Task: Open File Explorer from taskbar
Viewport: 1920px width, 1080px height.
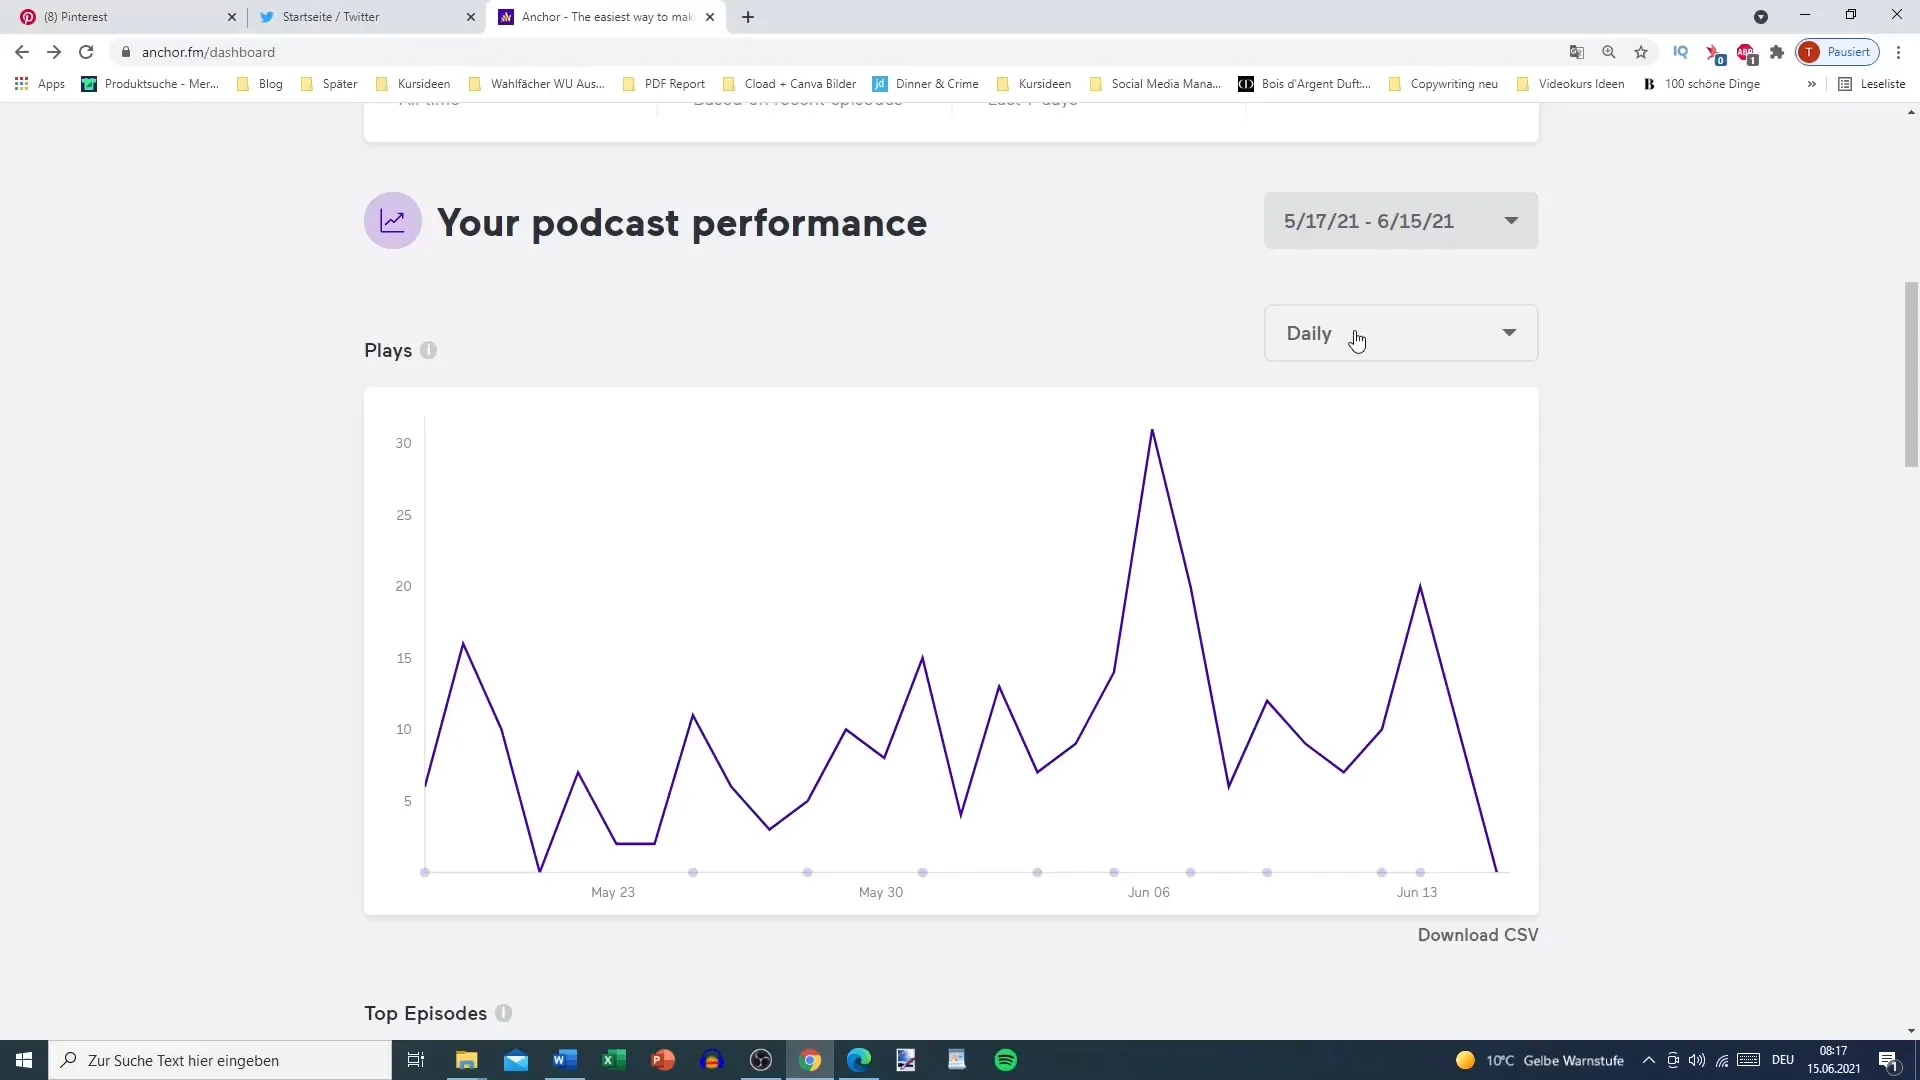Action: coord(467,1060)
